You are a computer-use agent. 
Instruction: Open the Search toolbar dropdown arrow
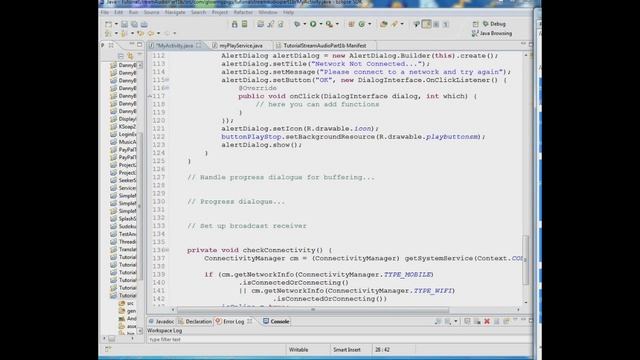(x=402, y=24)
